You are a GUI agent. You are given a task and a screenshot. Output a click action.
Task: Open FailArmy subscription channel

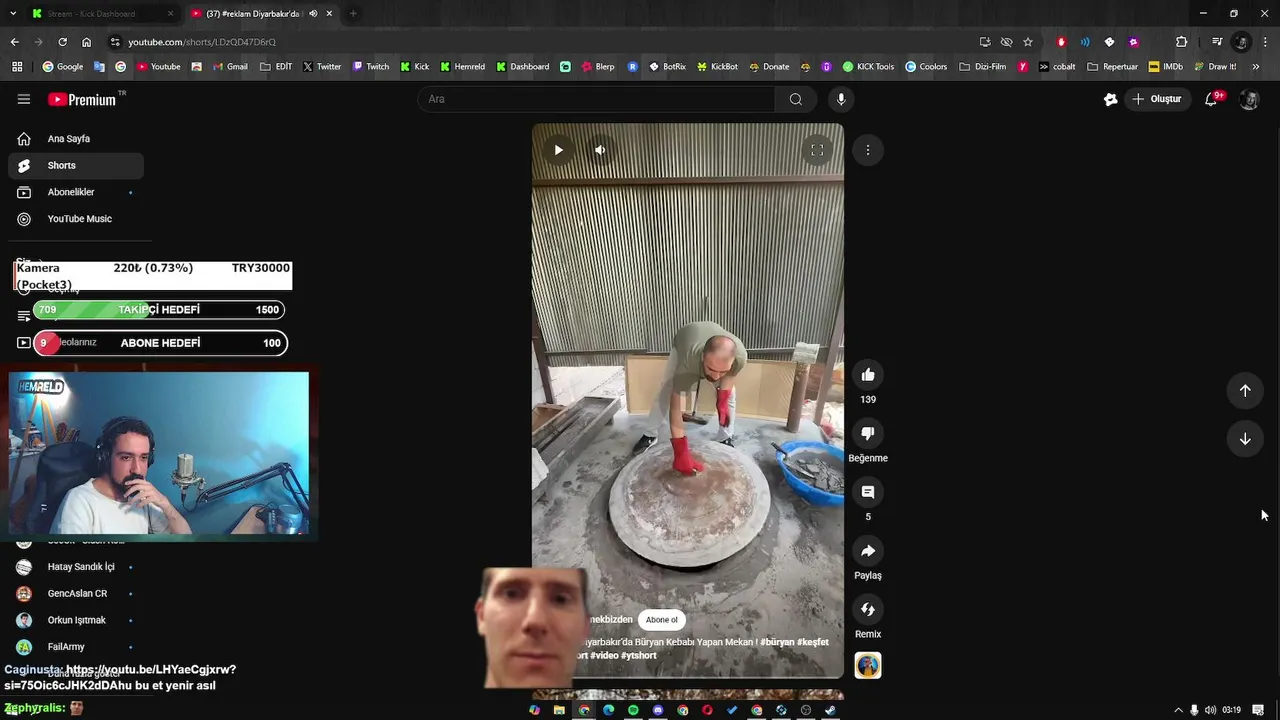(x=76, y=647)
